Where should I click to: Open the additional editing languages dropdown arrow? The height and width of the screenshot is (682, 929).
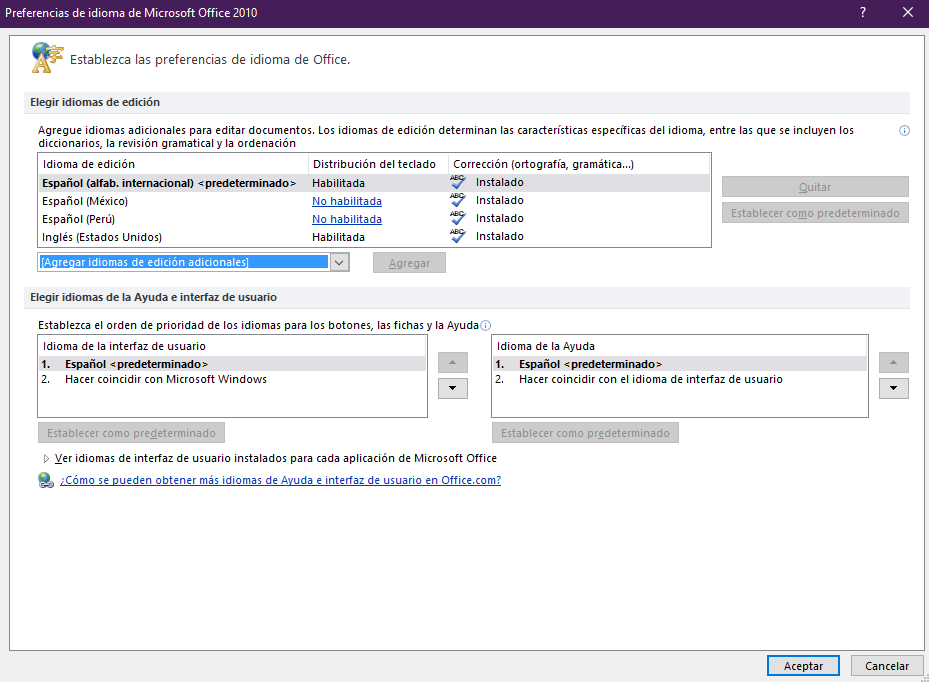339,262
